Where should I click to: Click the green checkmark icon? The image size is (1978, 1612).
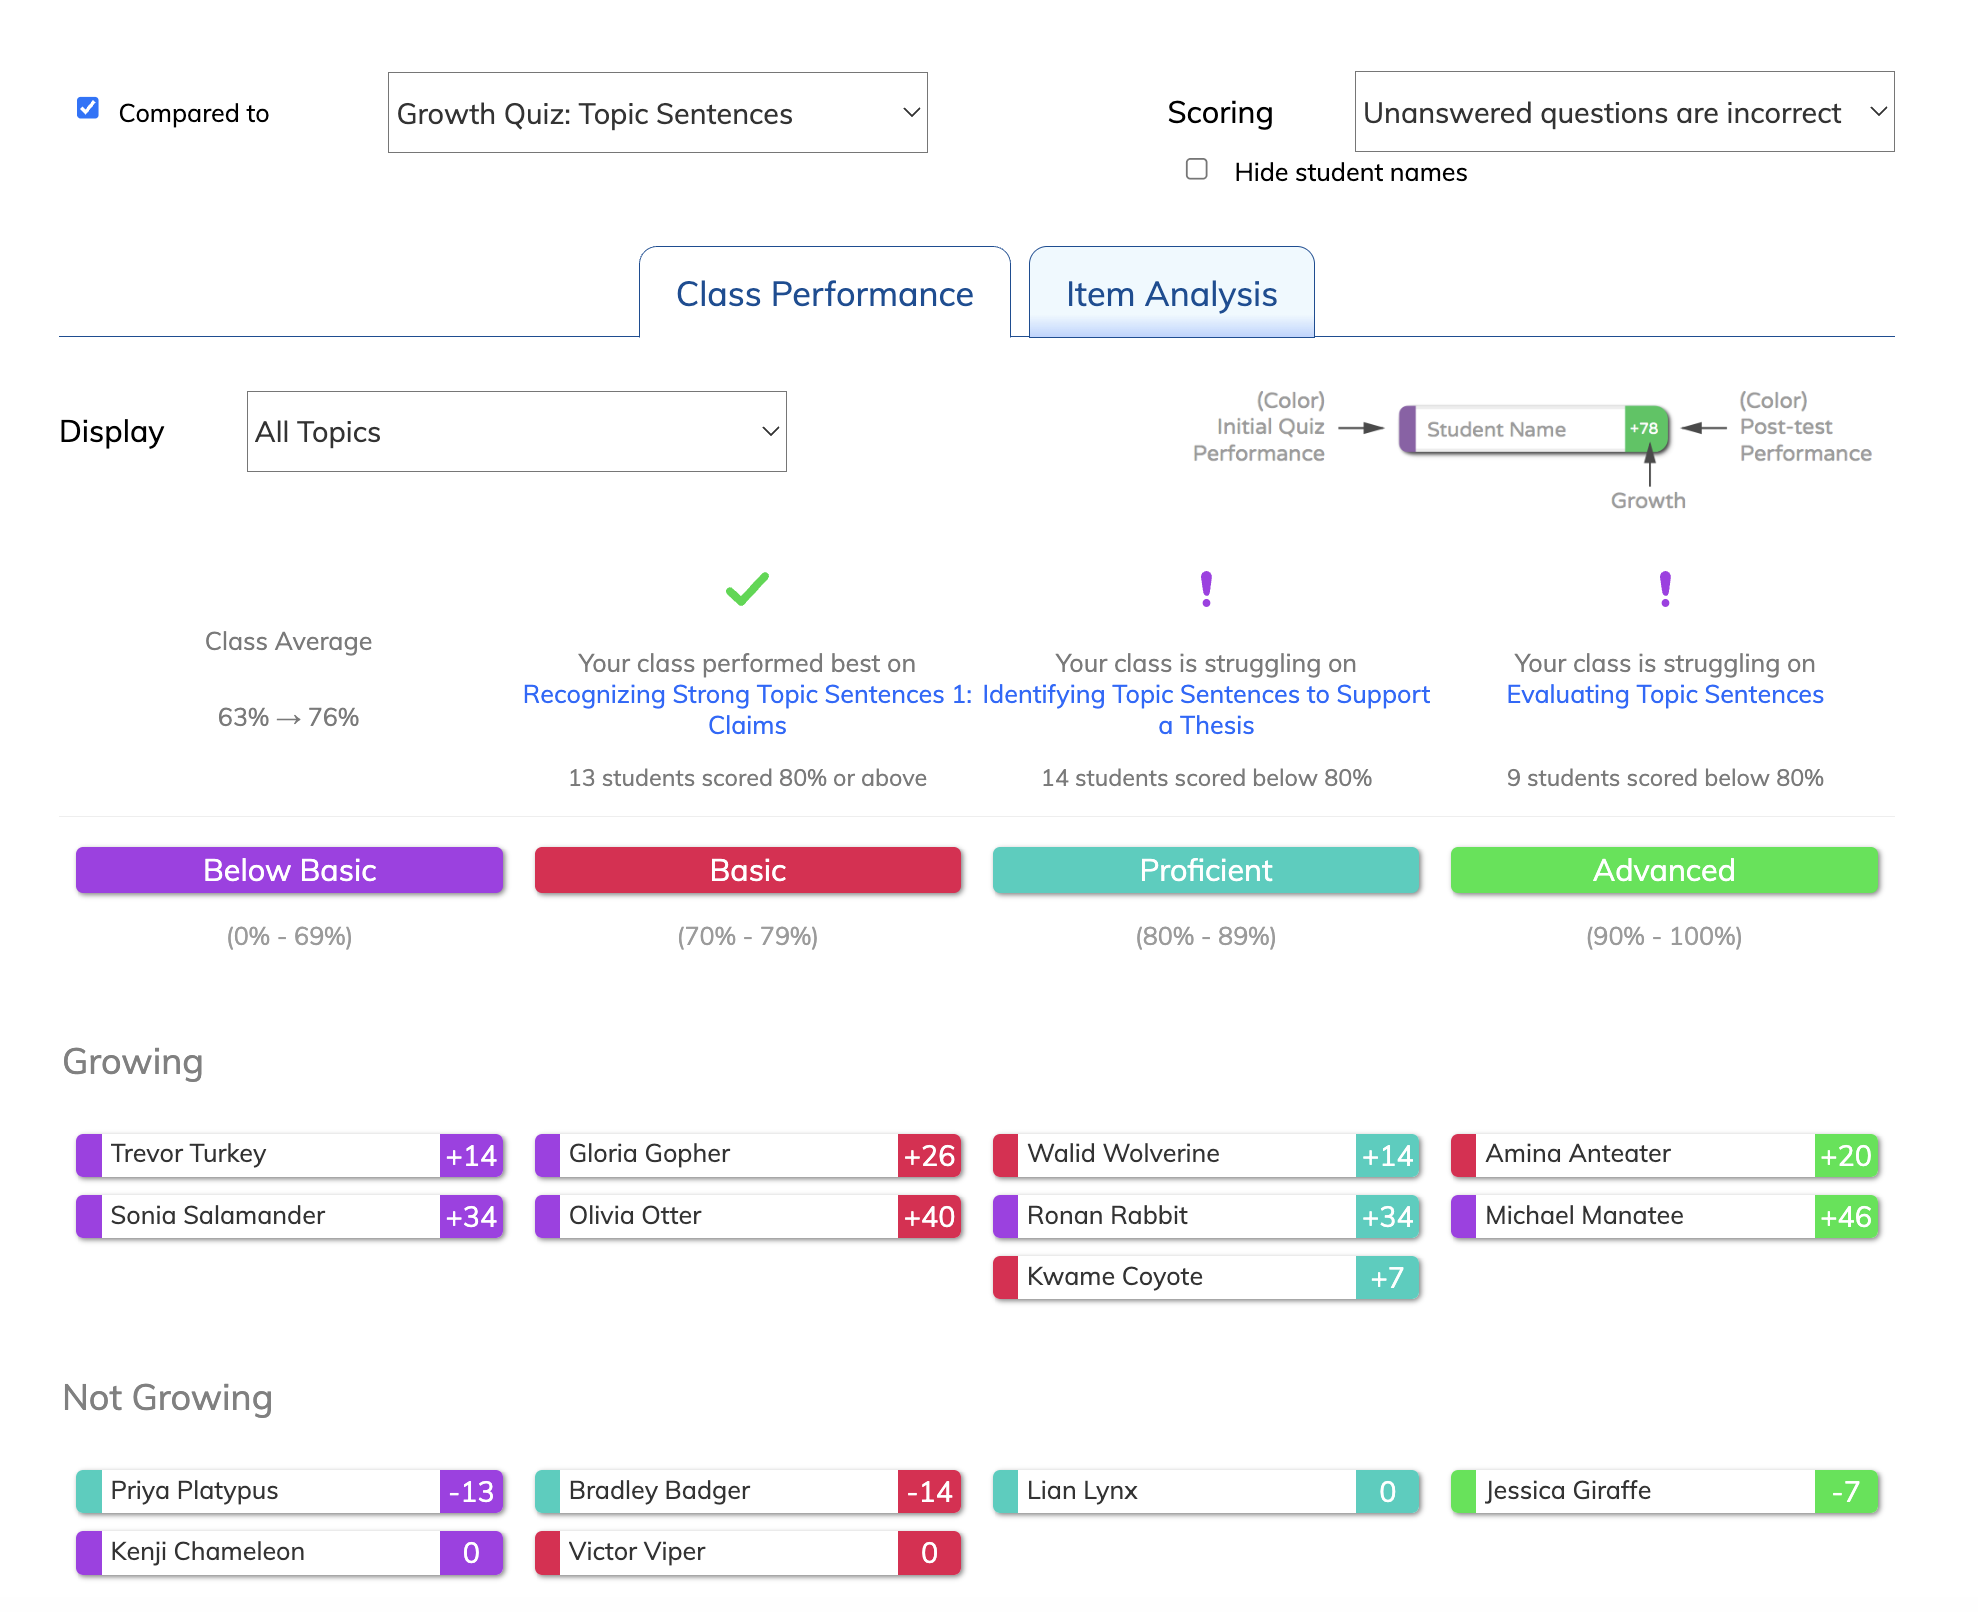[747, 589]
